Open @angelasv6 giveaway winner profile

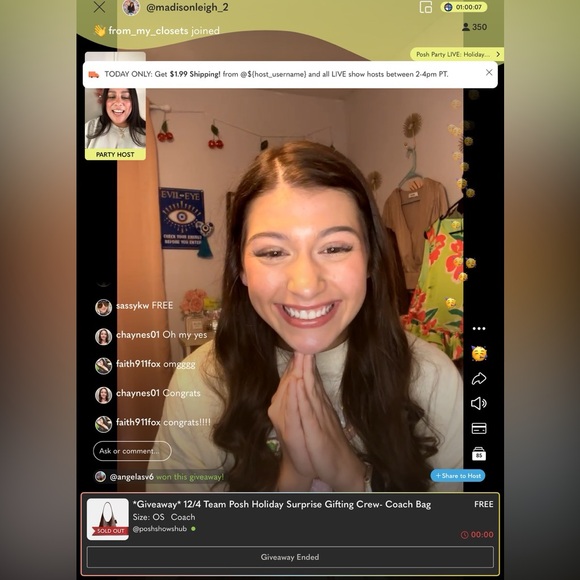(131, 477)
